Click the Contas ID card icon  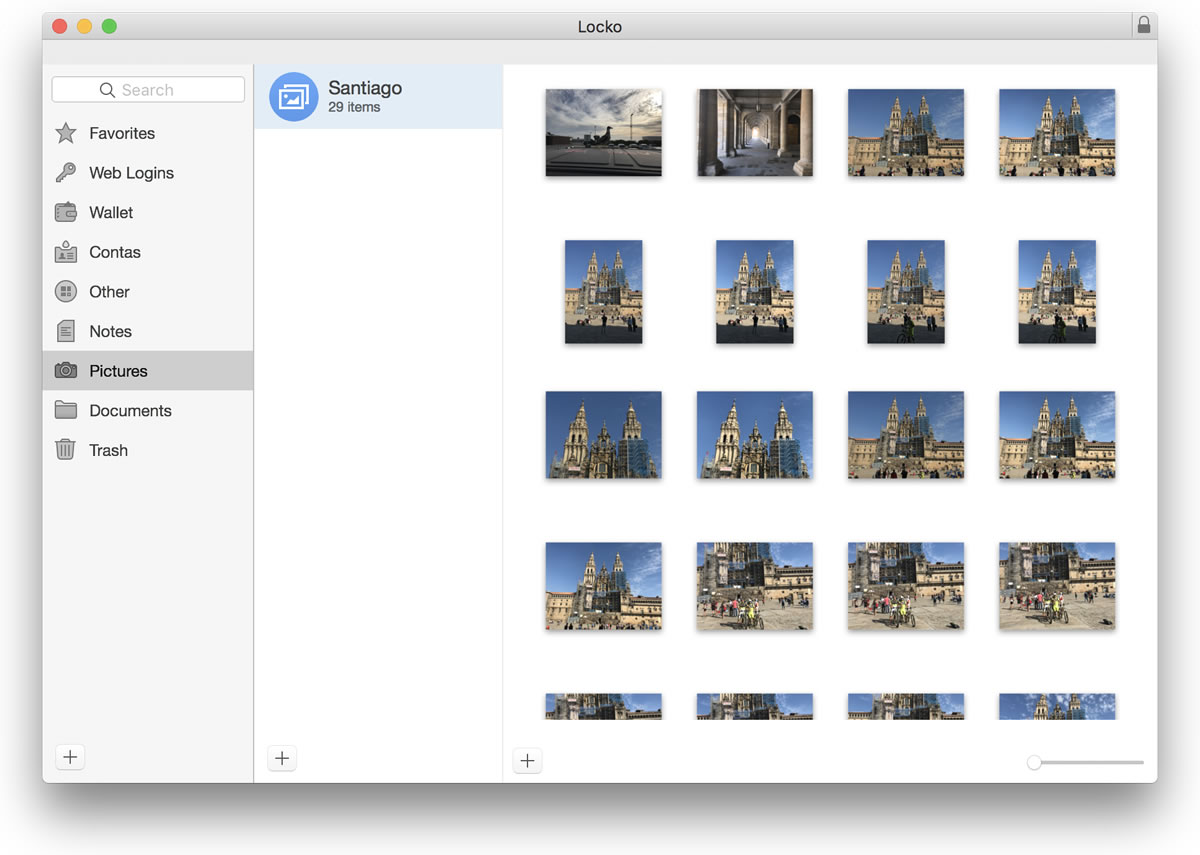[66, 252]
